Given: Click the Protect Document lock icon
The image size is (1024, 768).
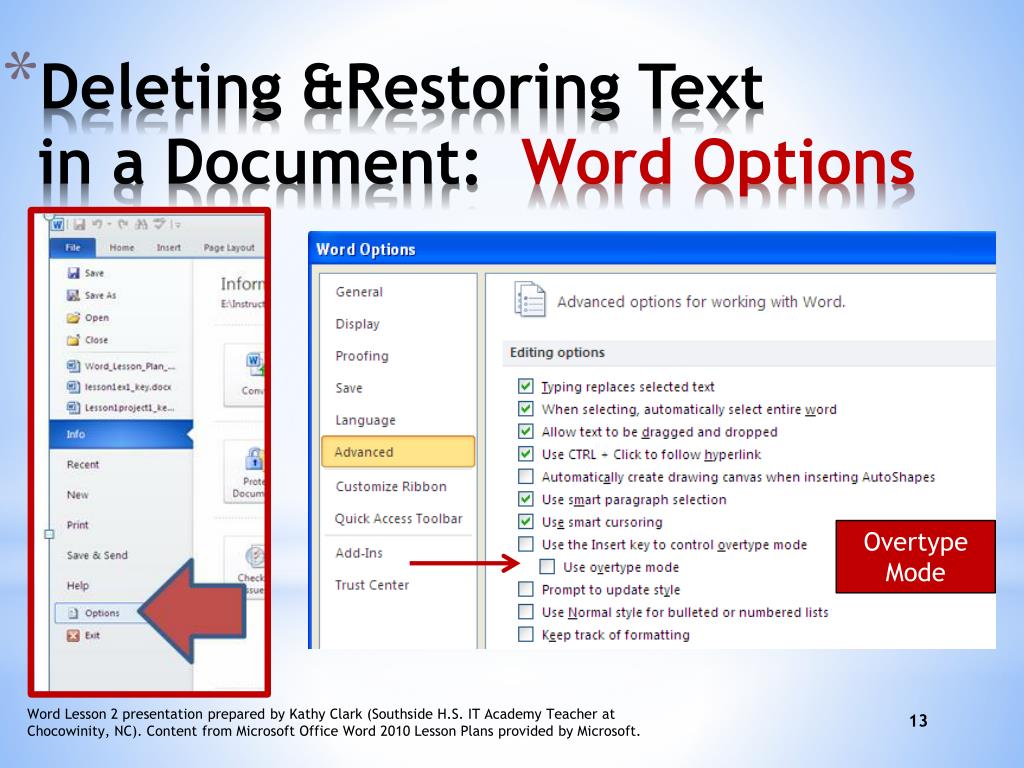Looking at the screenshot, I should (254, 458).
